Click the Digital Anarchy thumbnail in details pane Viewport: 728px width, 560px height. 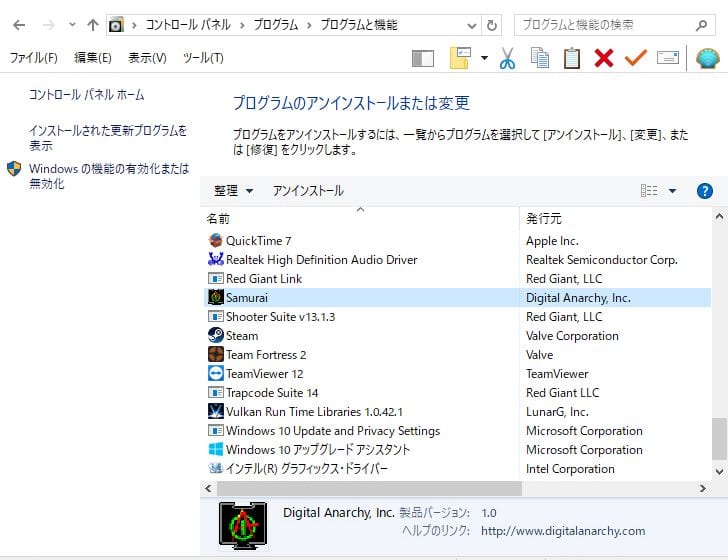[x=243, y=525]
